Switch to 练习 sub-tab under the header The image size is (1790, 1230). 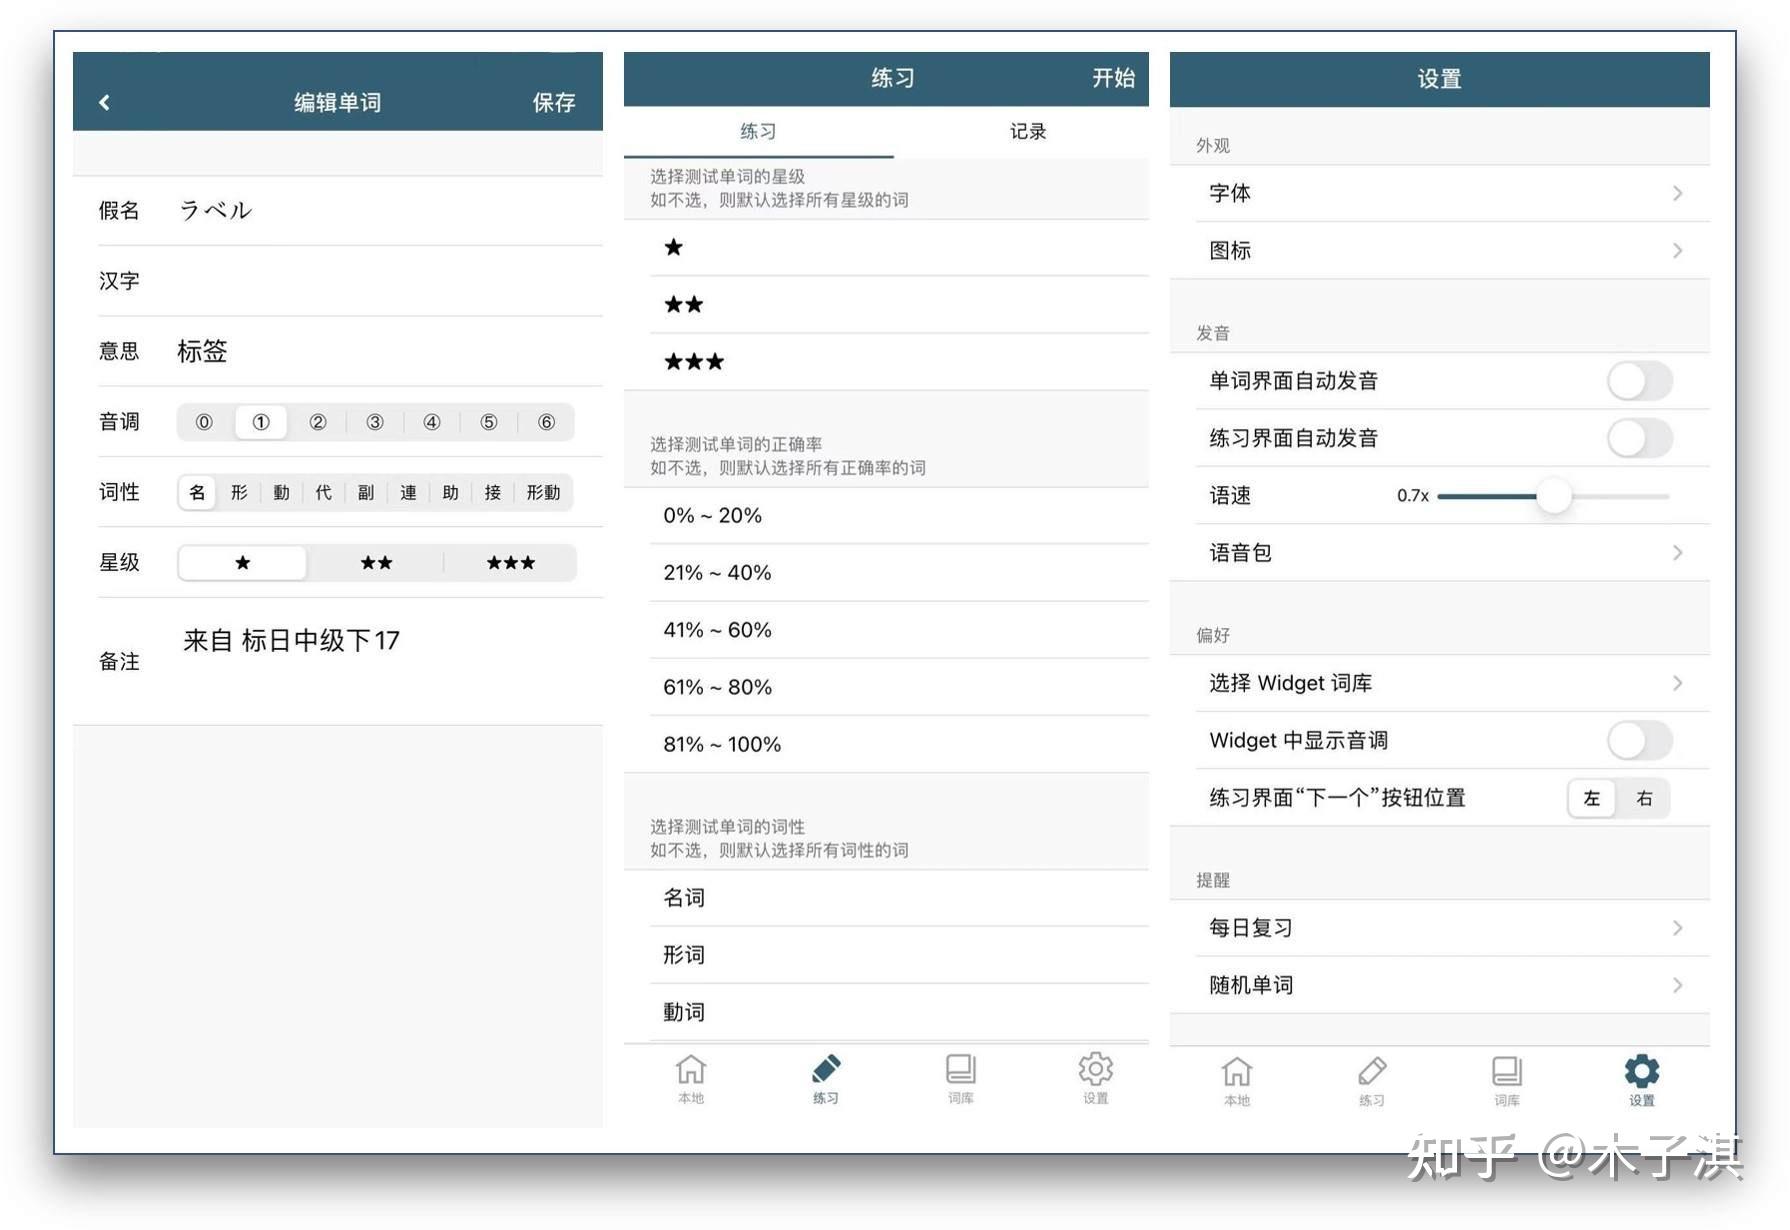click(x=758, y=131)
